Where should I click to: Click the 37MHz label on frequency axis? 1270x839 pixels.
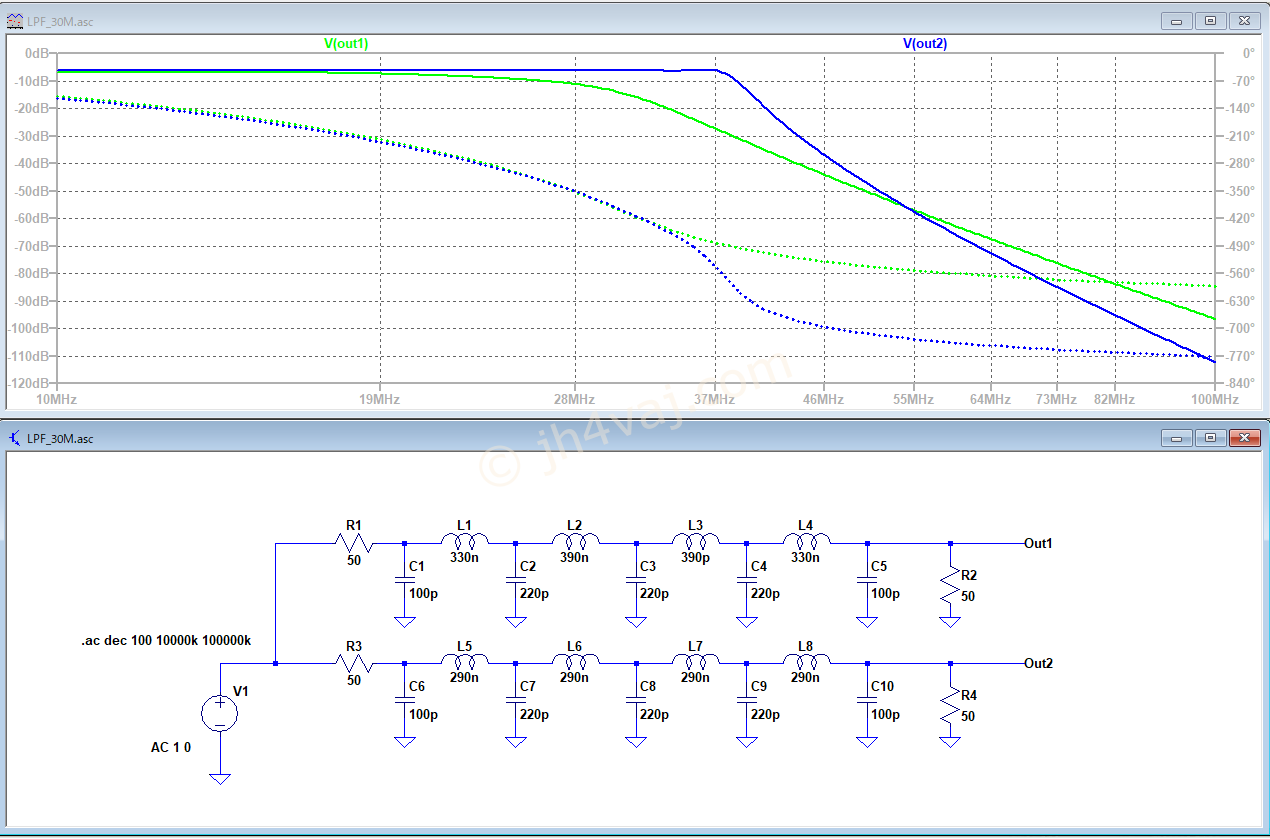pyautogui.click(x=715, y=399)
